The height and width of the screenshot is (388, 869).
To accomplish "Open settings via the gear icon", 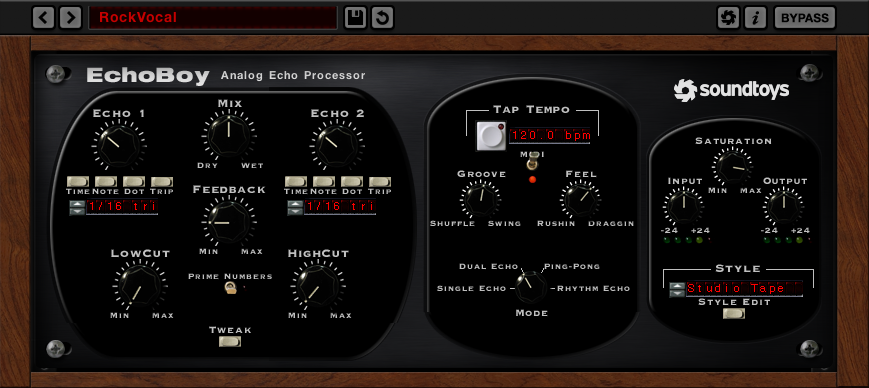I will click(x=728, y=18).
